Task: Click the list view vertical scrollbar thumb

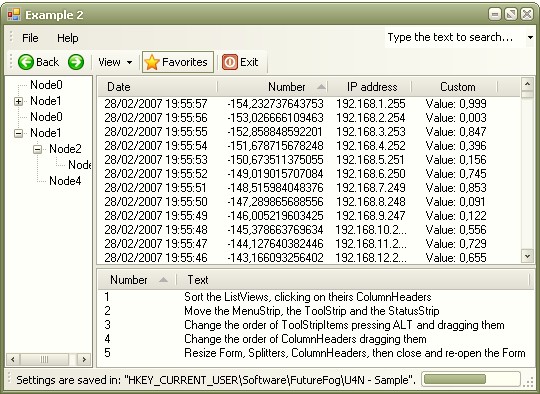Action: click(x=527, y=94)
